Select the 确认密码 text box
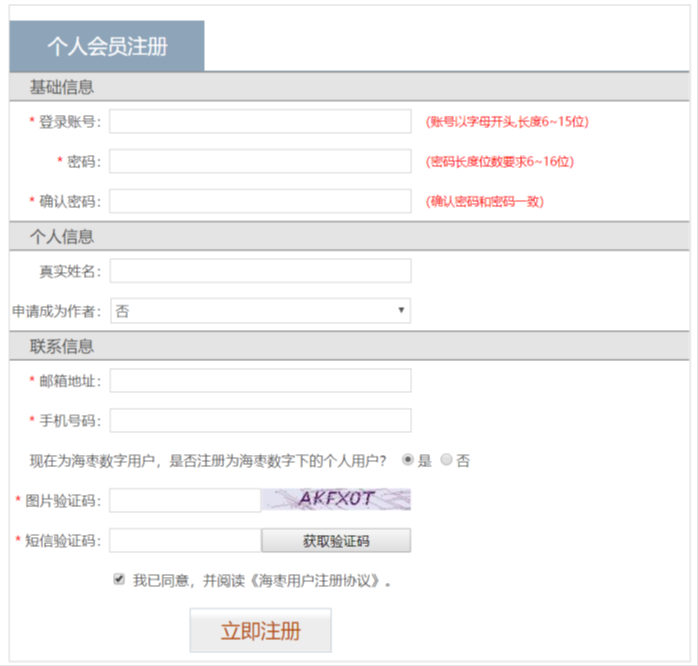 [x=260, y=201]
